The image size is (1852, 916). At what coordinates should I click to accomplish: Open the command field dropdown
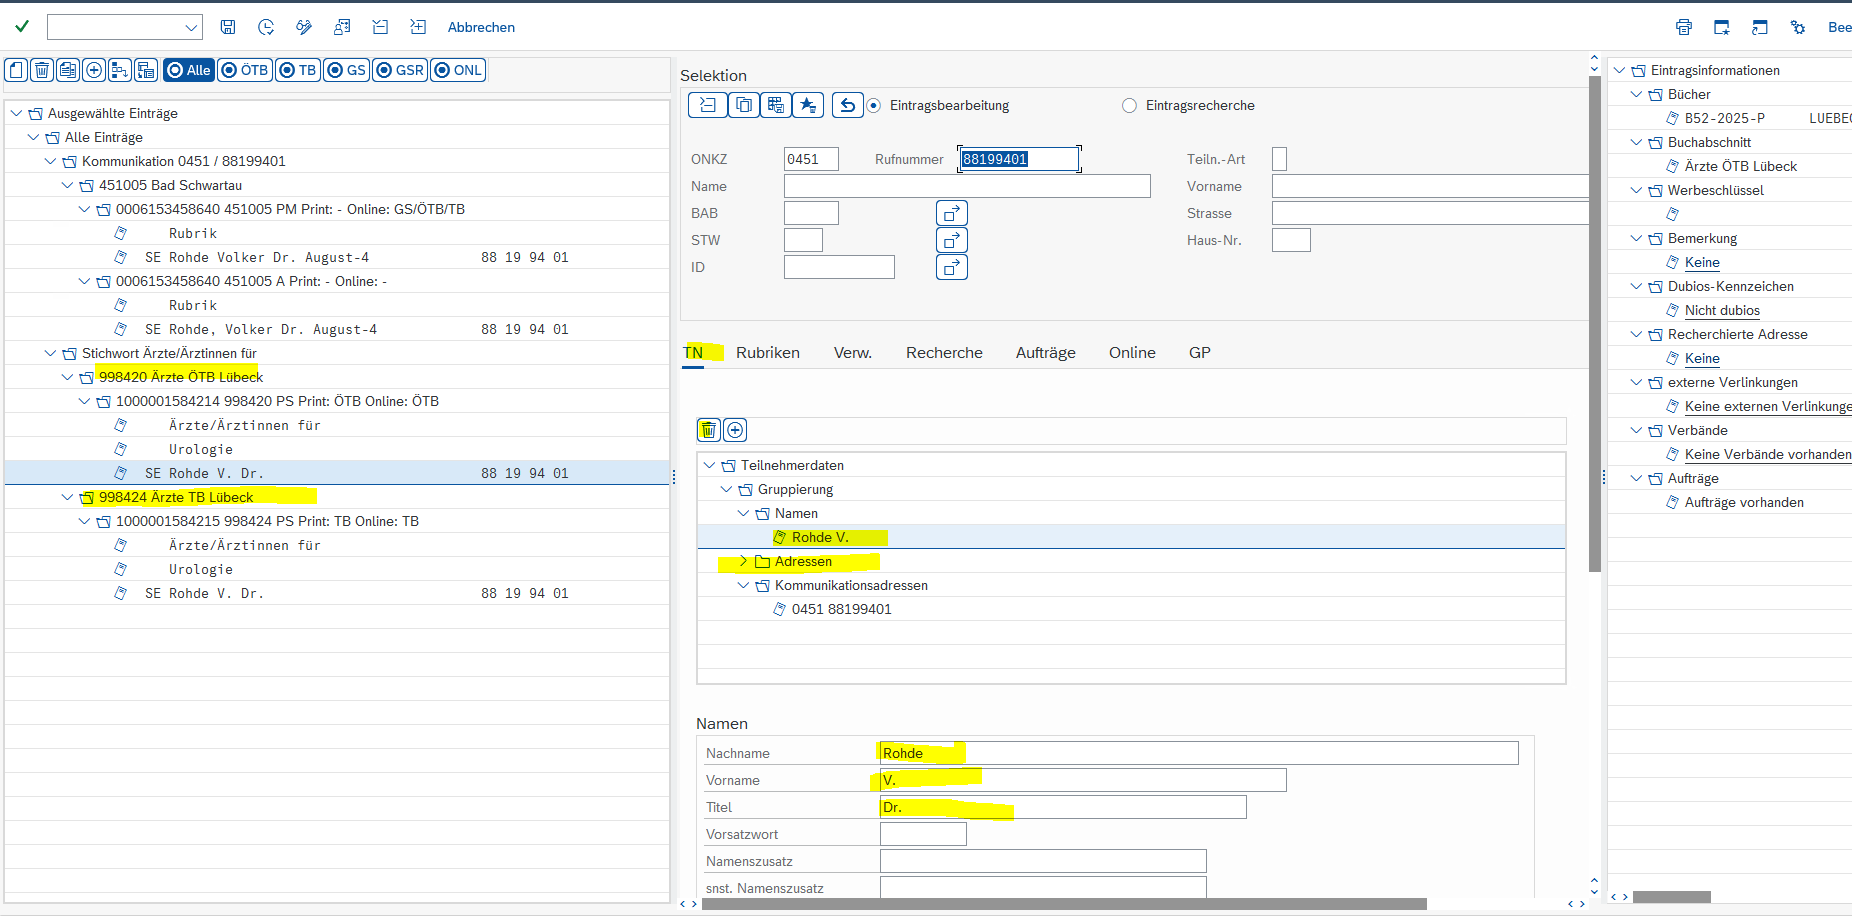point(191,27)
